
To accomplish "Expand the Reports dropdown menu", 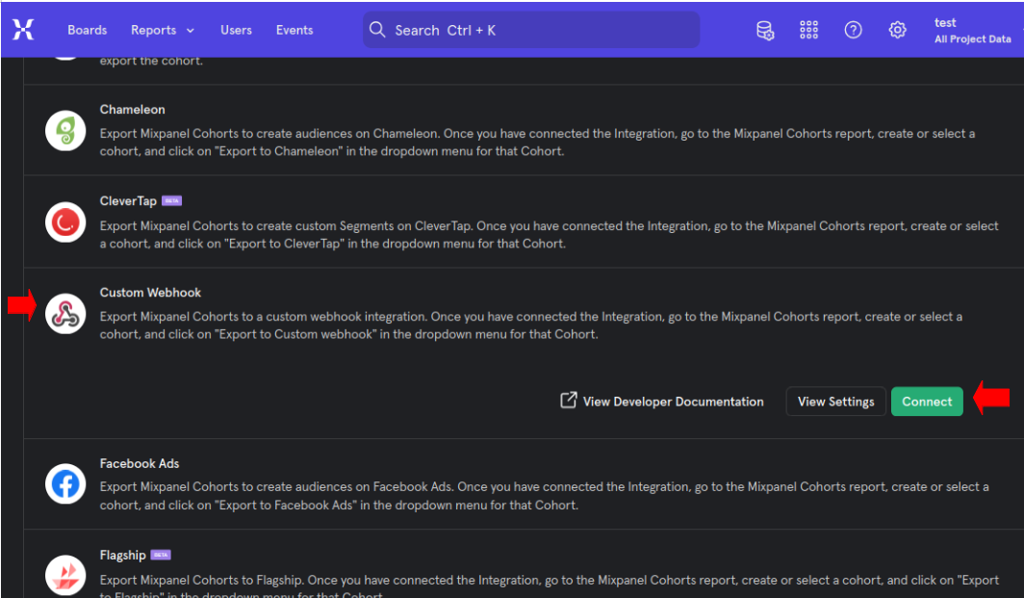I will [162, 30].
